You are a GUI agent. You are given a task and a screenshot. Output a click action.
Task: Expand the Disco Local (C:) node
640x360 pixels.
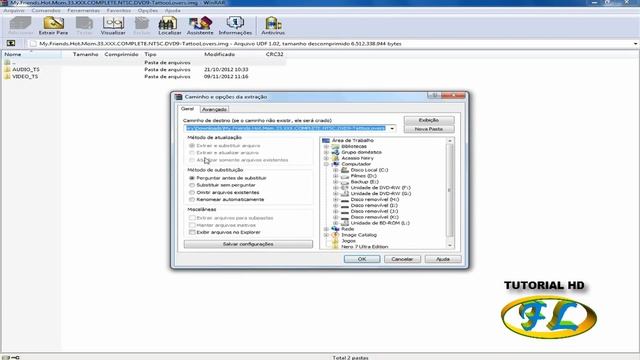[336, 170]
